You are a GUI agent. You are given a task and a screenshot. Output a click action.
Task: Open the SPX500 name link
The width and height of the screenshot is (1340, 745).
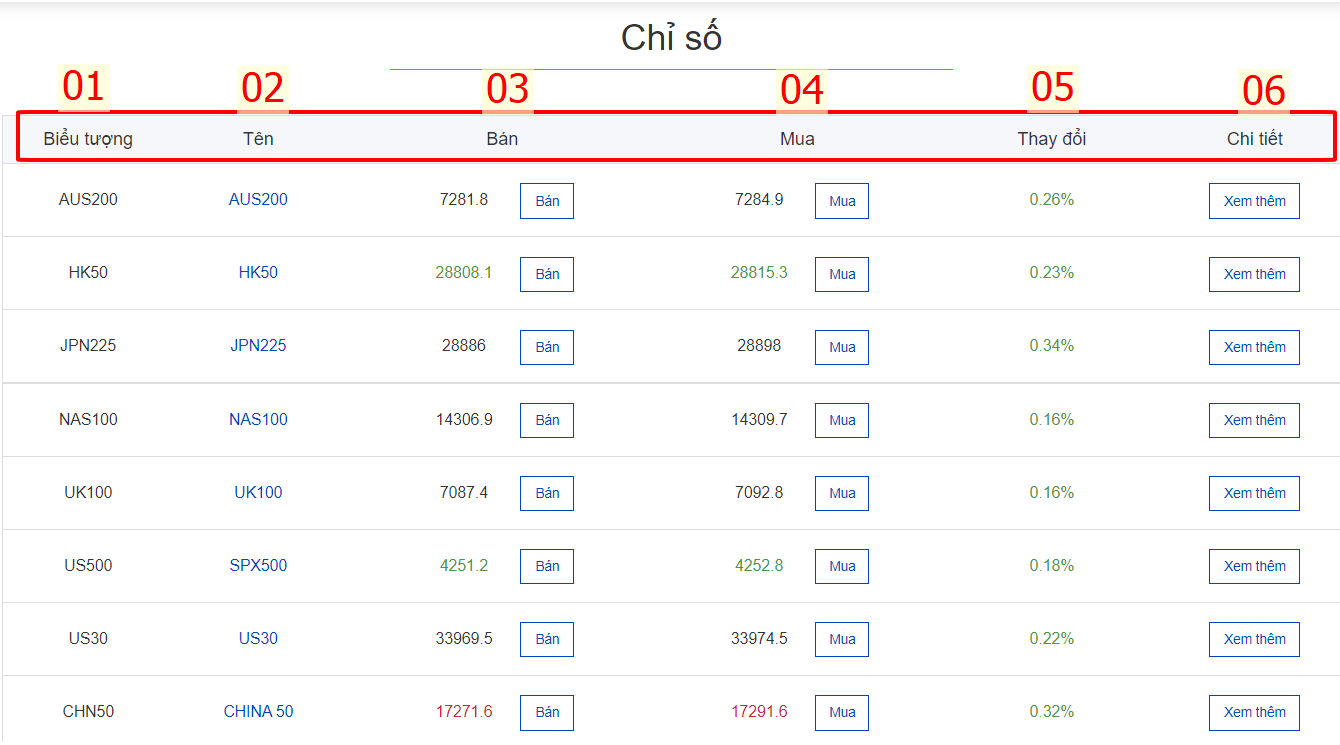(x=258, y=565)
